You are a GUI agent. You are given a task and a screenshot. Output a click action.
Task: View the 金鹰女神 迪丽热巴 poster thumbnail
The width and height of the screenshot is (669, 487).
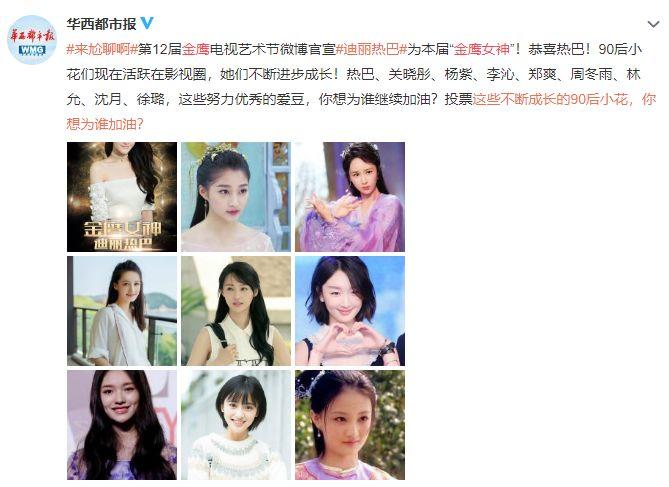click(x=122, y=197)
